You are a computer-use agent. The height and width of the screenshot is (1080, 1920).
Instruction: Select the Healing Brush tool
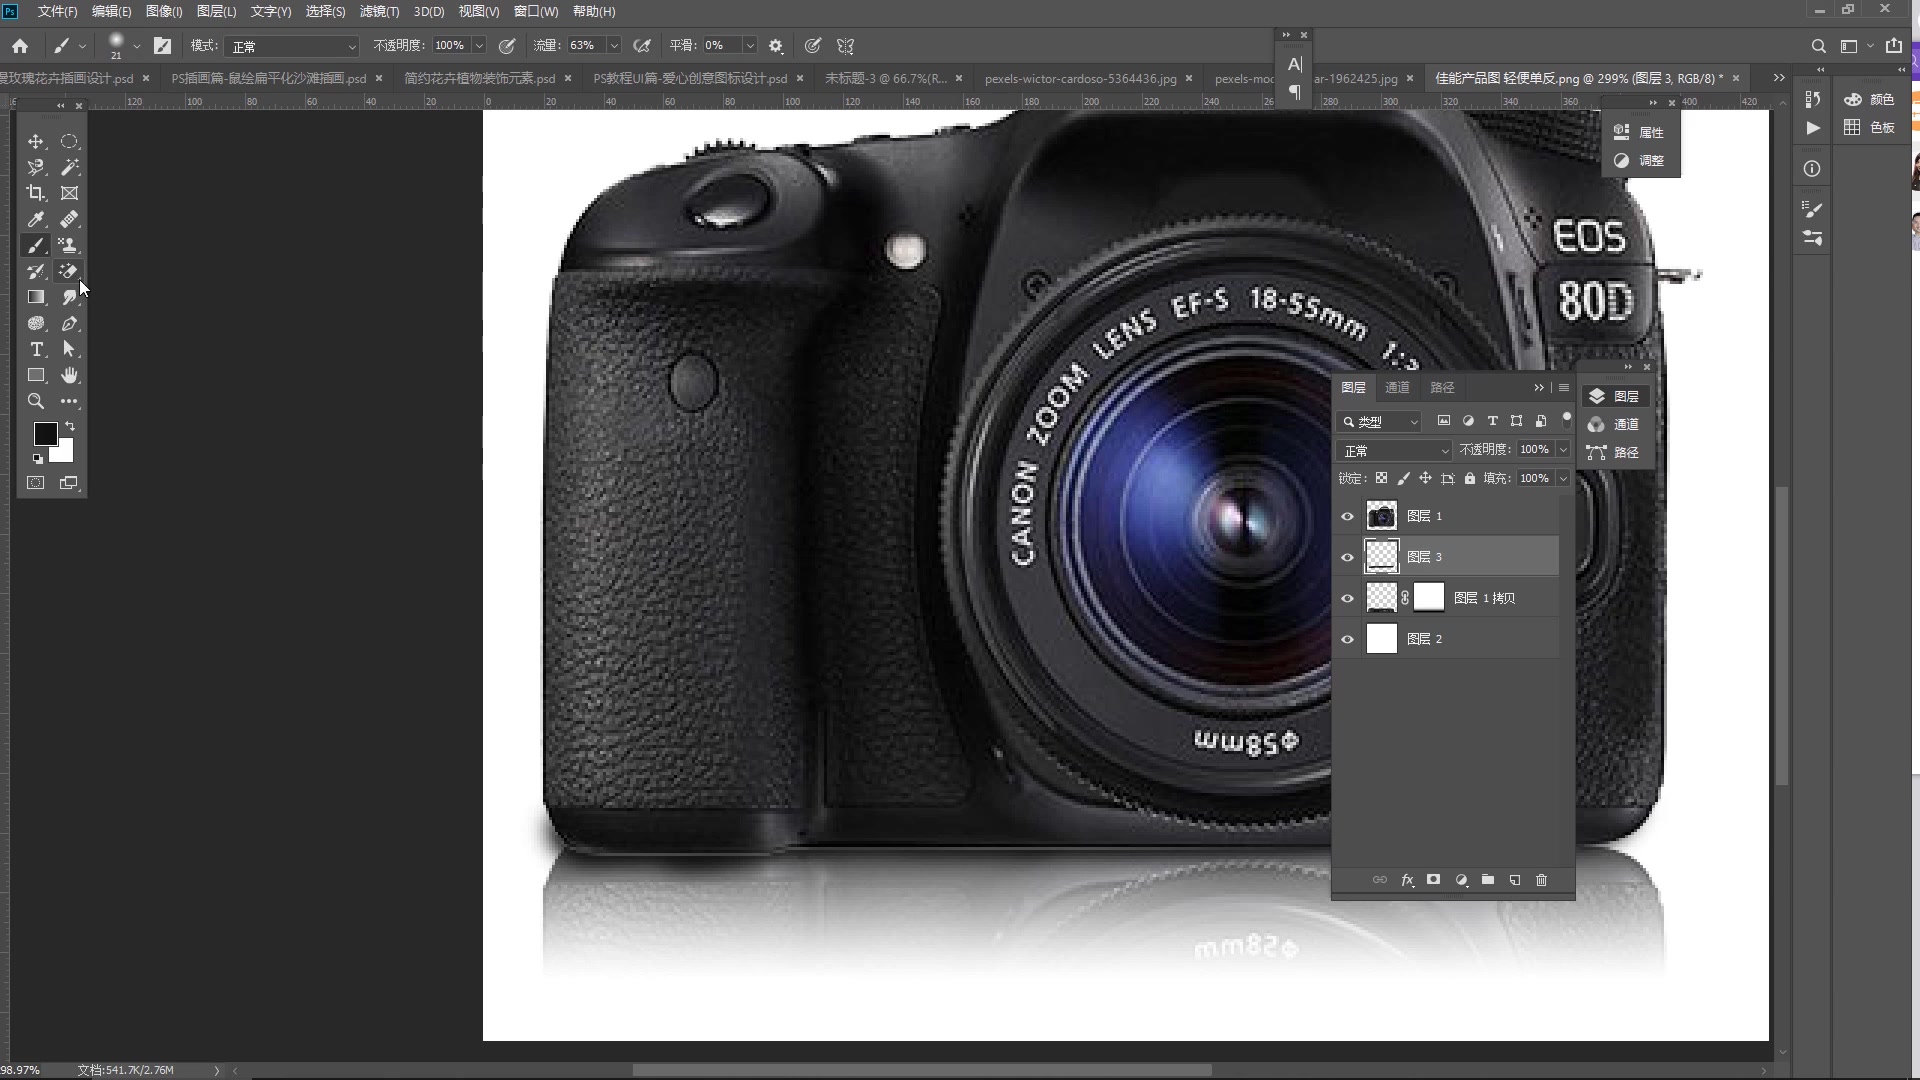pos(69,220)
